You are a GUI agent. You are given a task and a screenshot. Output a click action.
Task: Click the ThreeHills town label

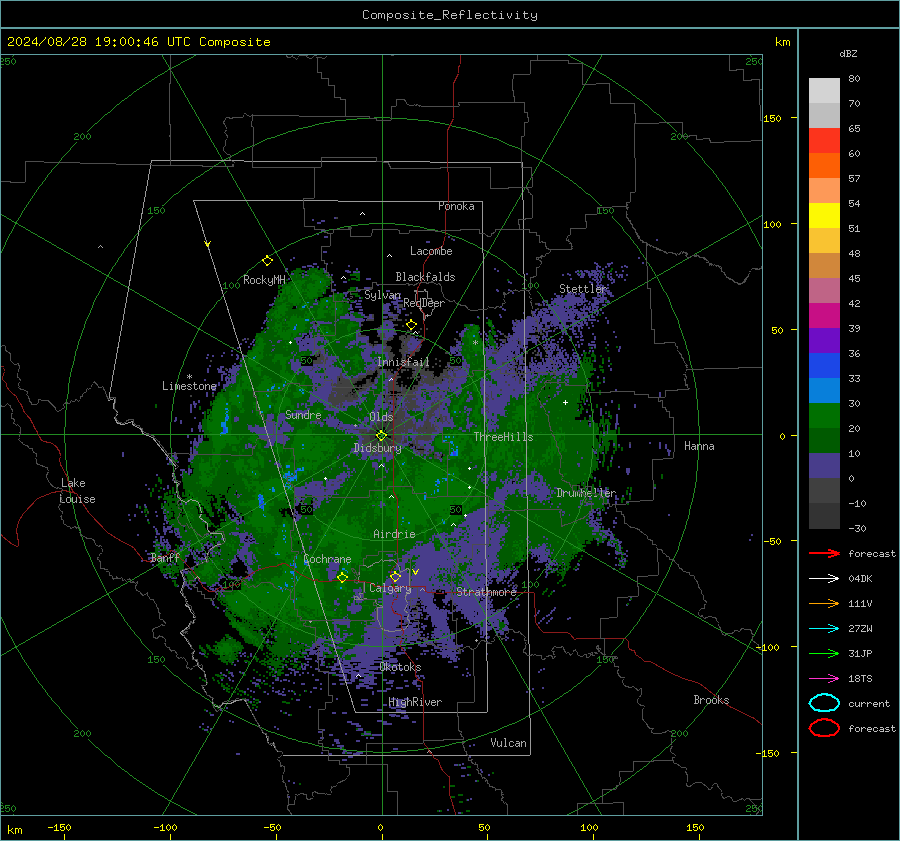[503, 437]
